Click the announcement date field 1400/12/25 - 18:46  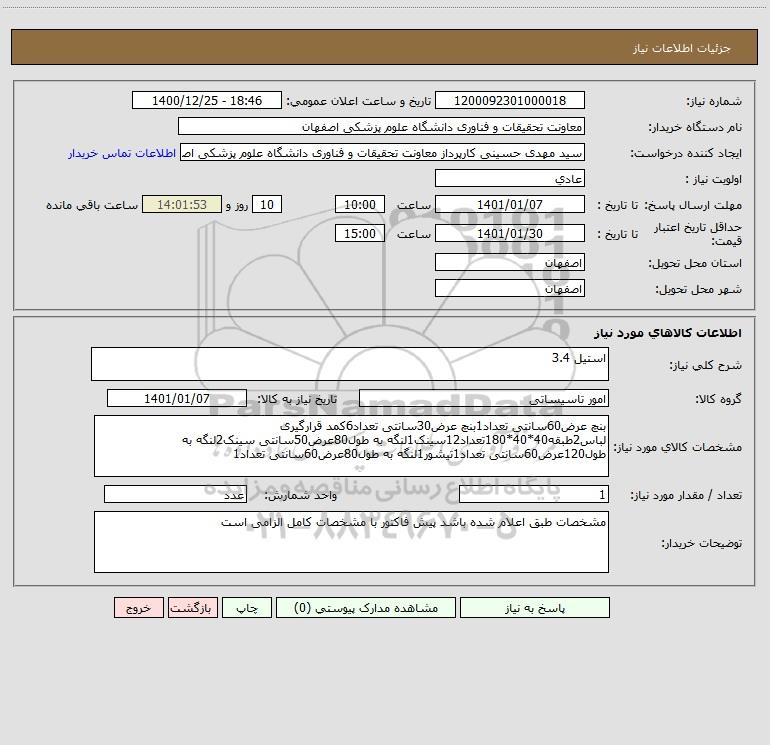(x=207, y=101)
